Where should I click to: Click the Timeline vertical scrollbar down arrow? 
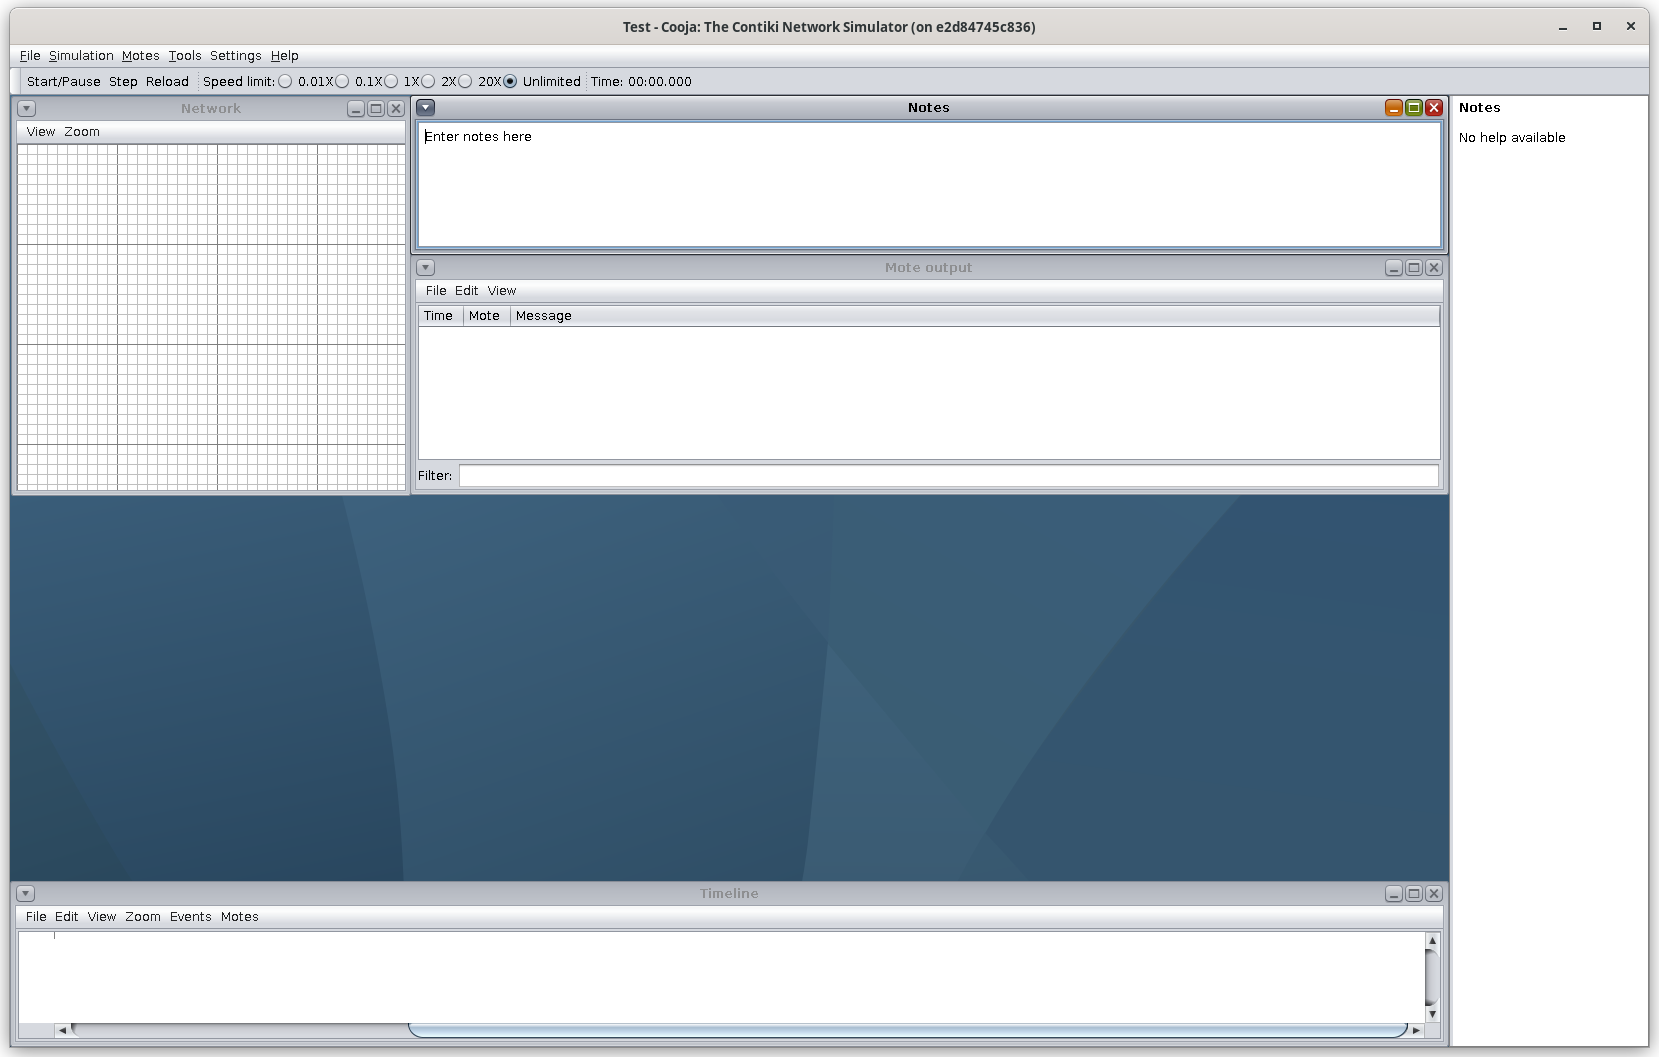[x=1432, y=1014]
